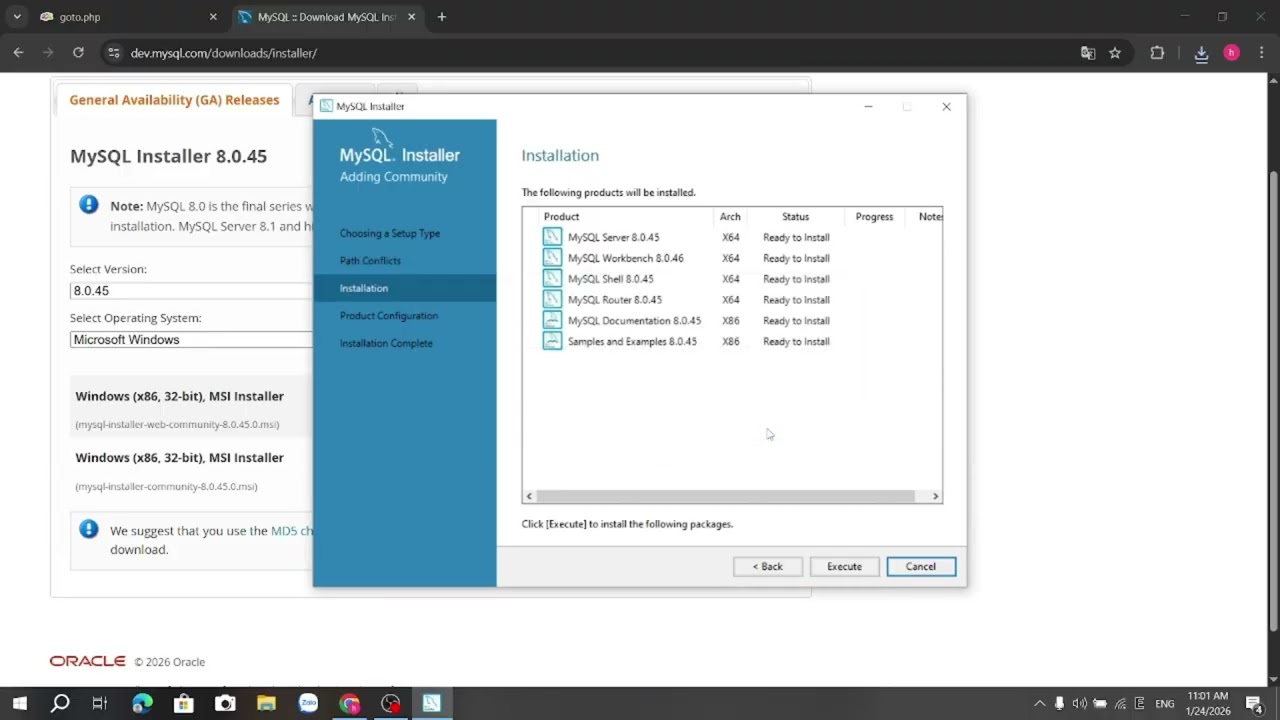Open the translate page icon

(1088, 53)
